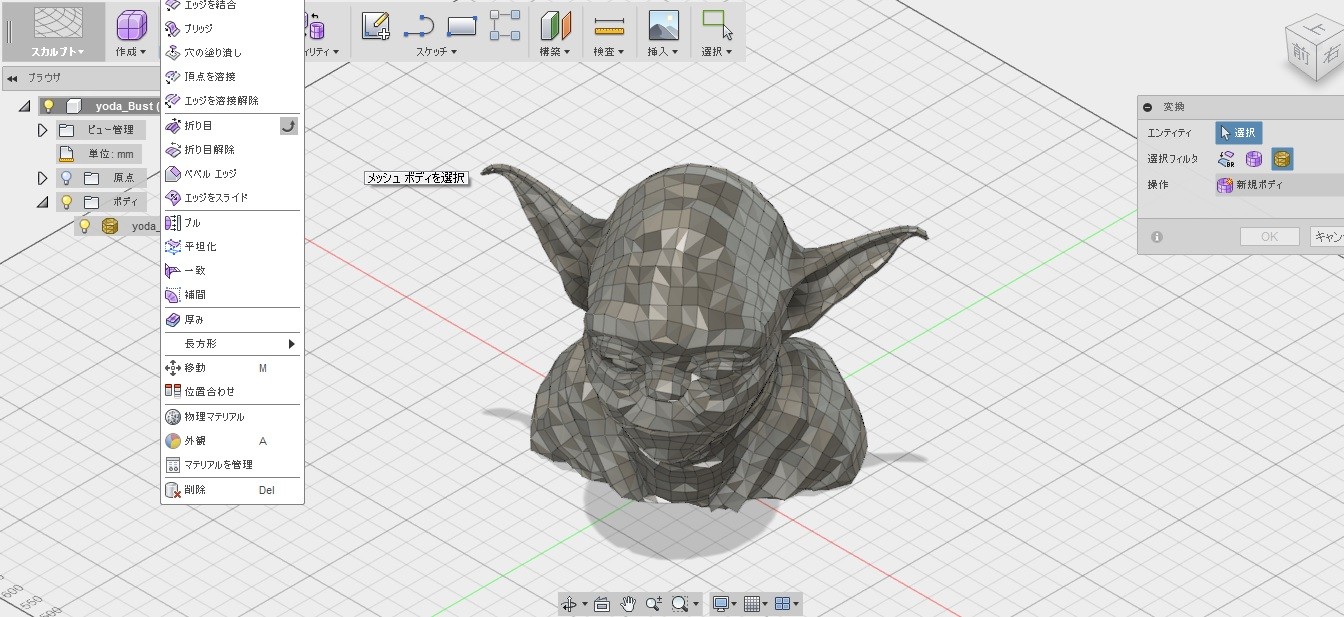Click the Create Sketch icon
This screenshot has width=1344, height=617.
coord(376,25)
